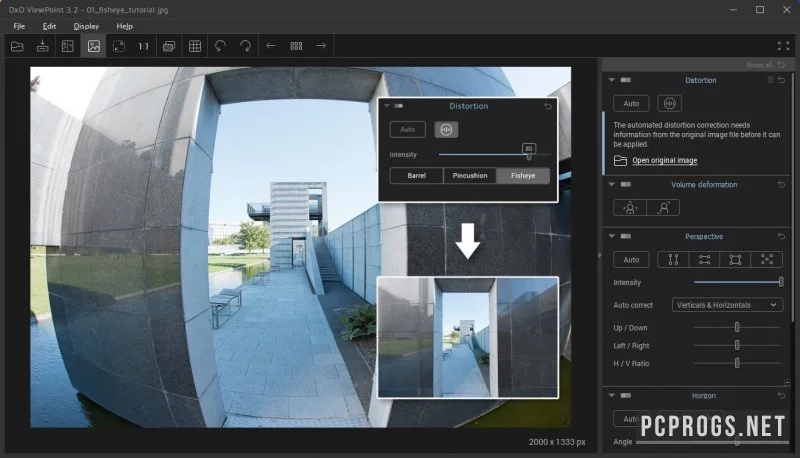This screenshot has width=800, height=458.
Task: Open the Help menu
Action: [x=124, y=26]
